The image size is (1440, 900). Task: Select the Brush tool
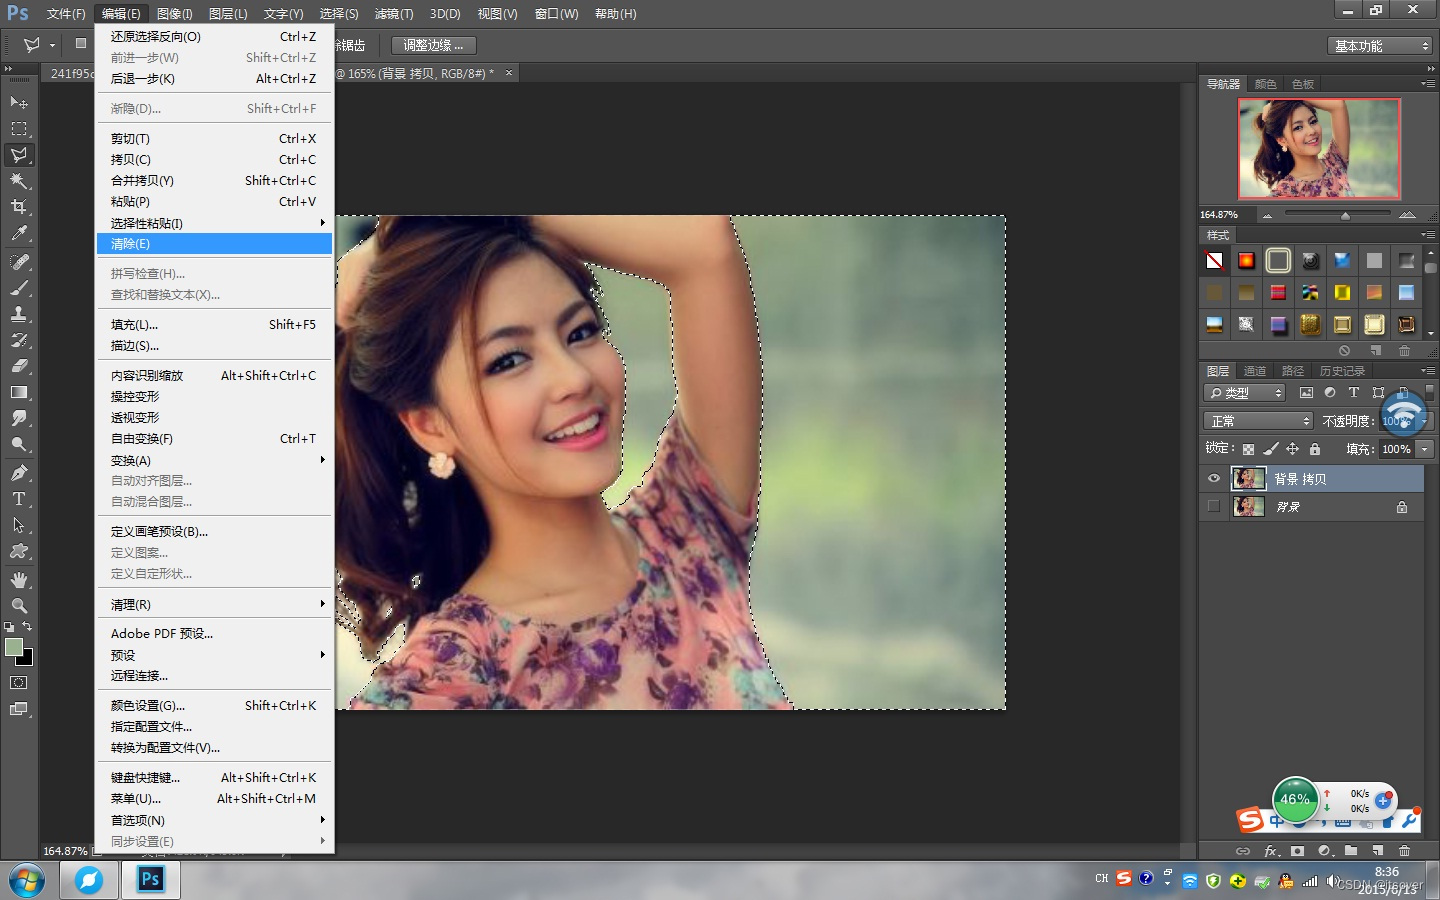[x=19, y=288]
